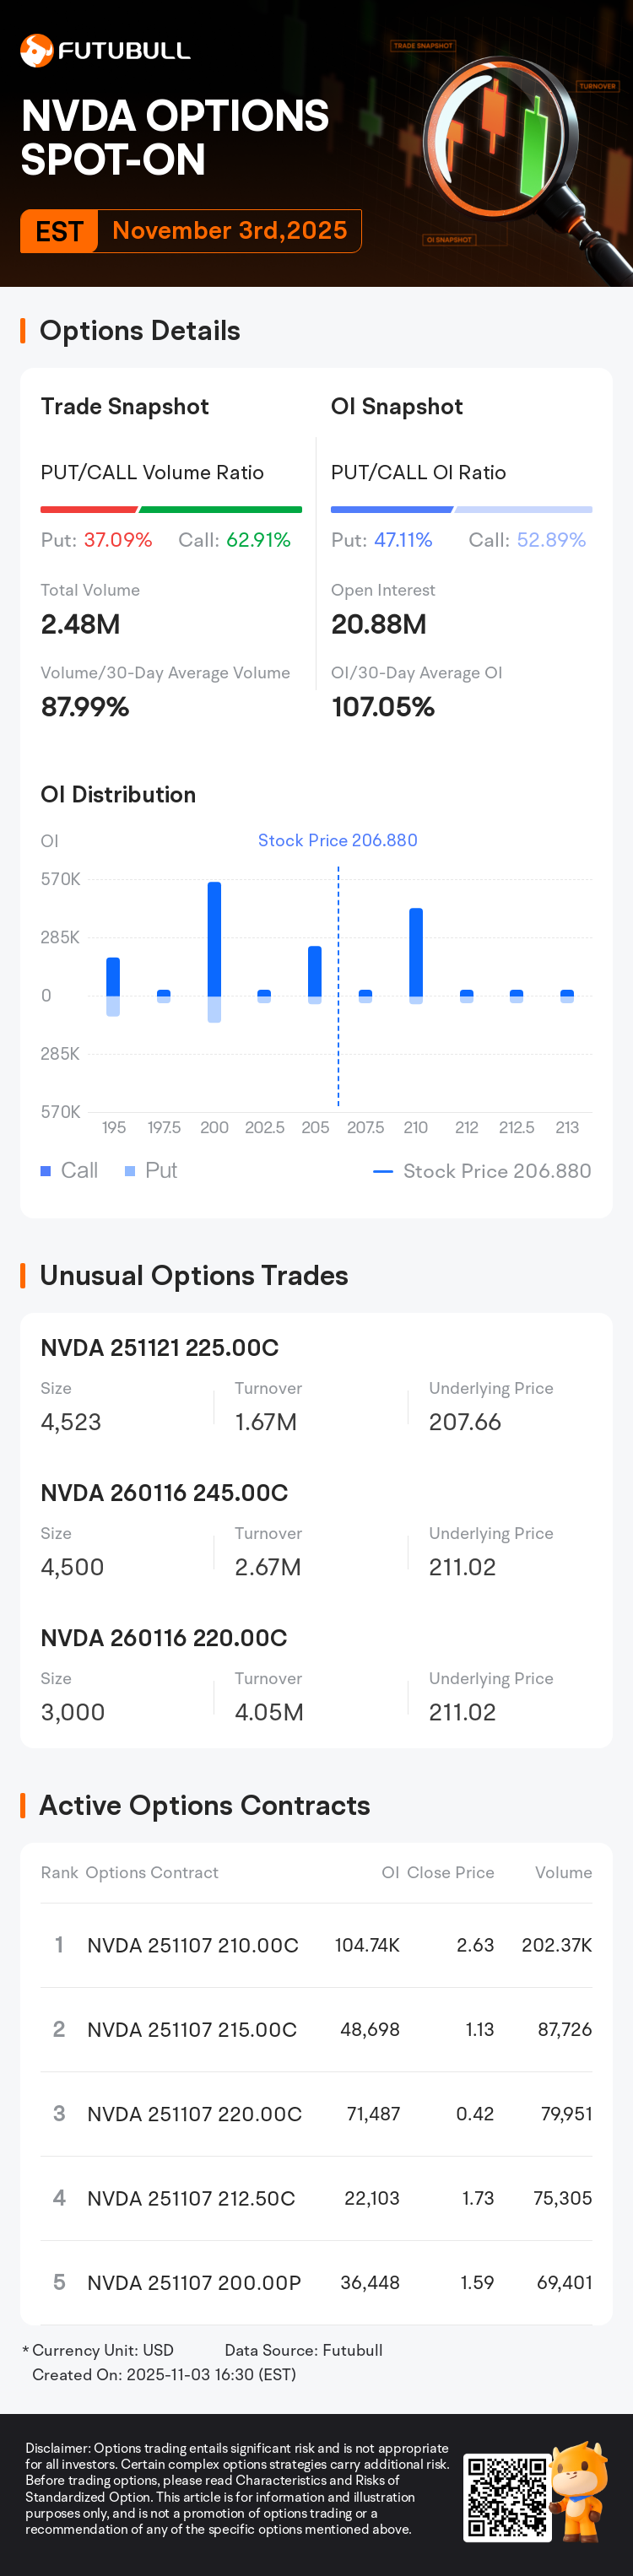
Task: Click the orange EST badge
Action: tap(59, 231)
